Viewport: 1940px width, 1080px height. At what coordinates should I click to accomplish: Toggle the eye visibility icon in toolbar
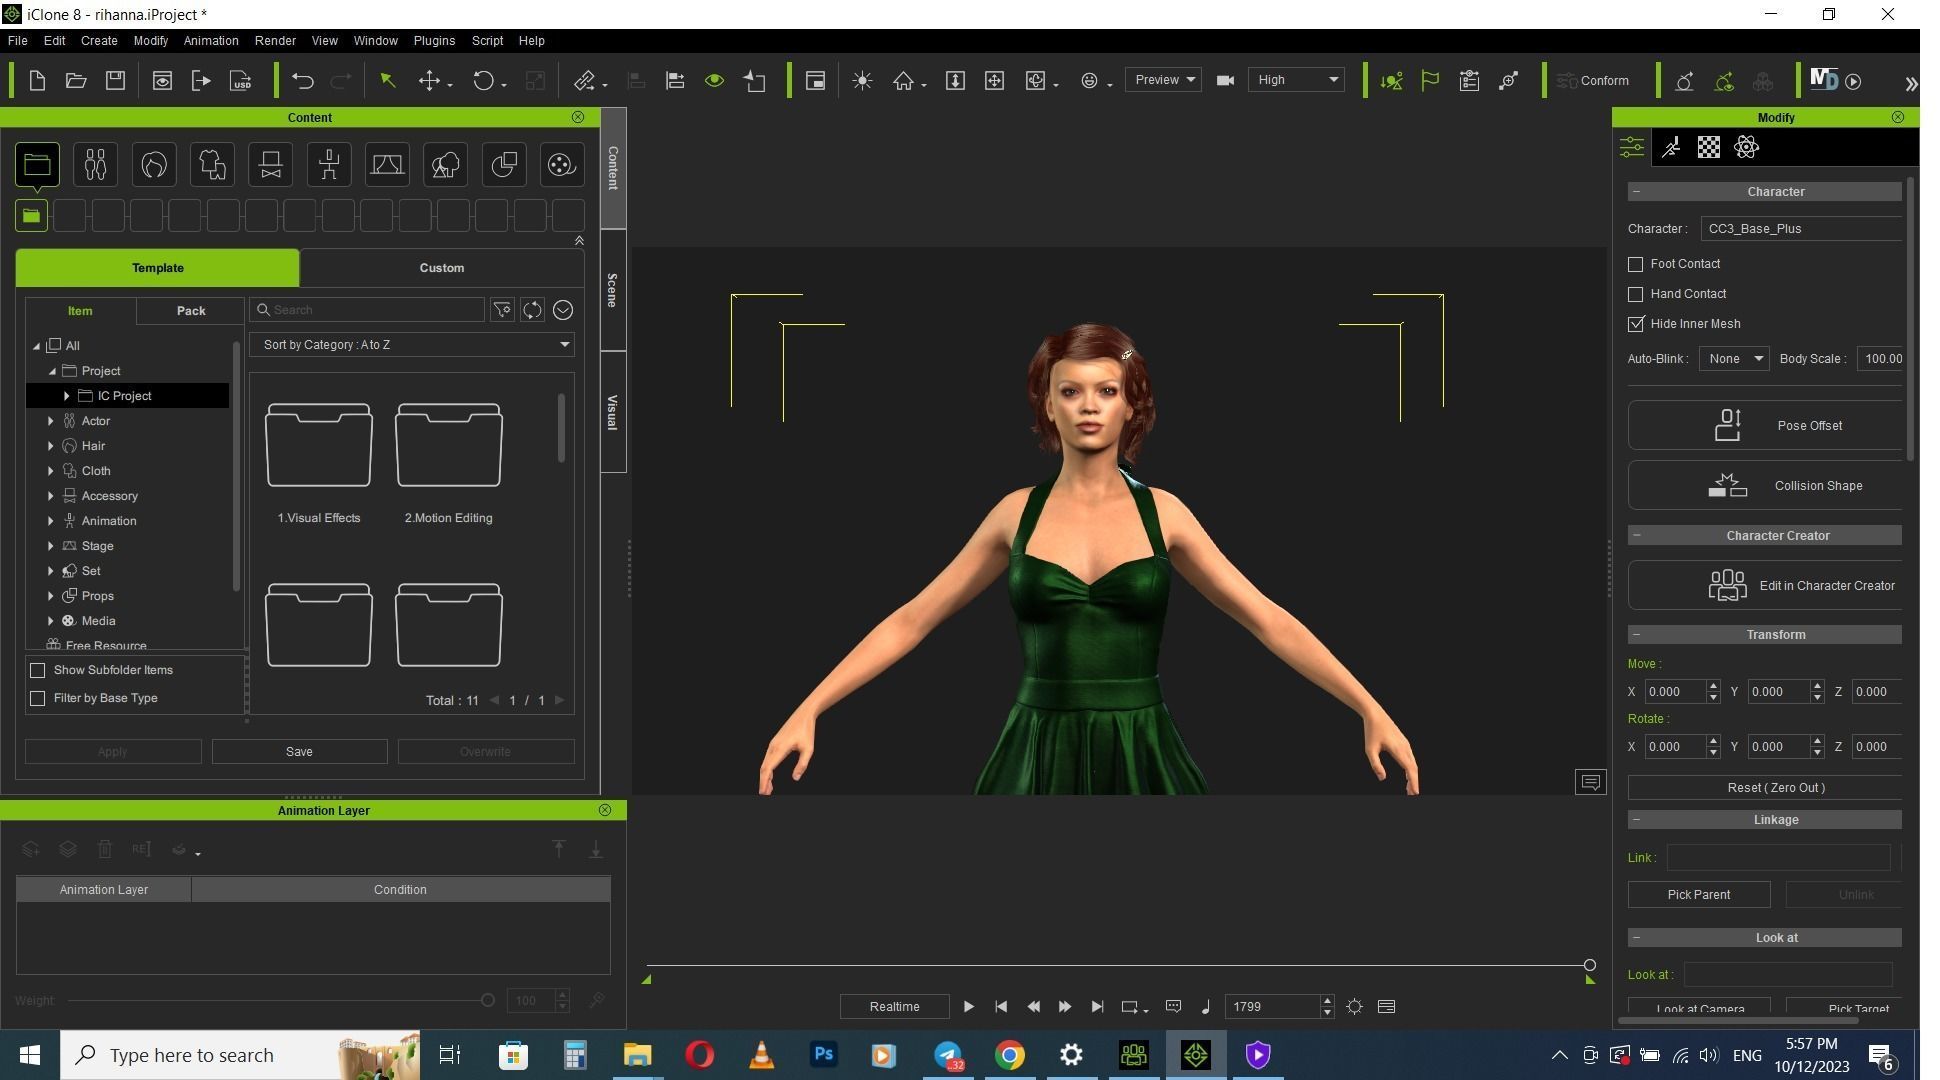click(x=714, y=81)
